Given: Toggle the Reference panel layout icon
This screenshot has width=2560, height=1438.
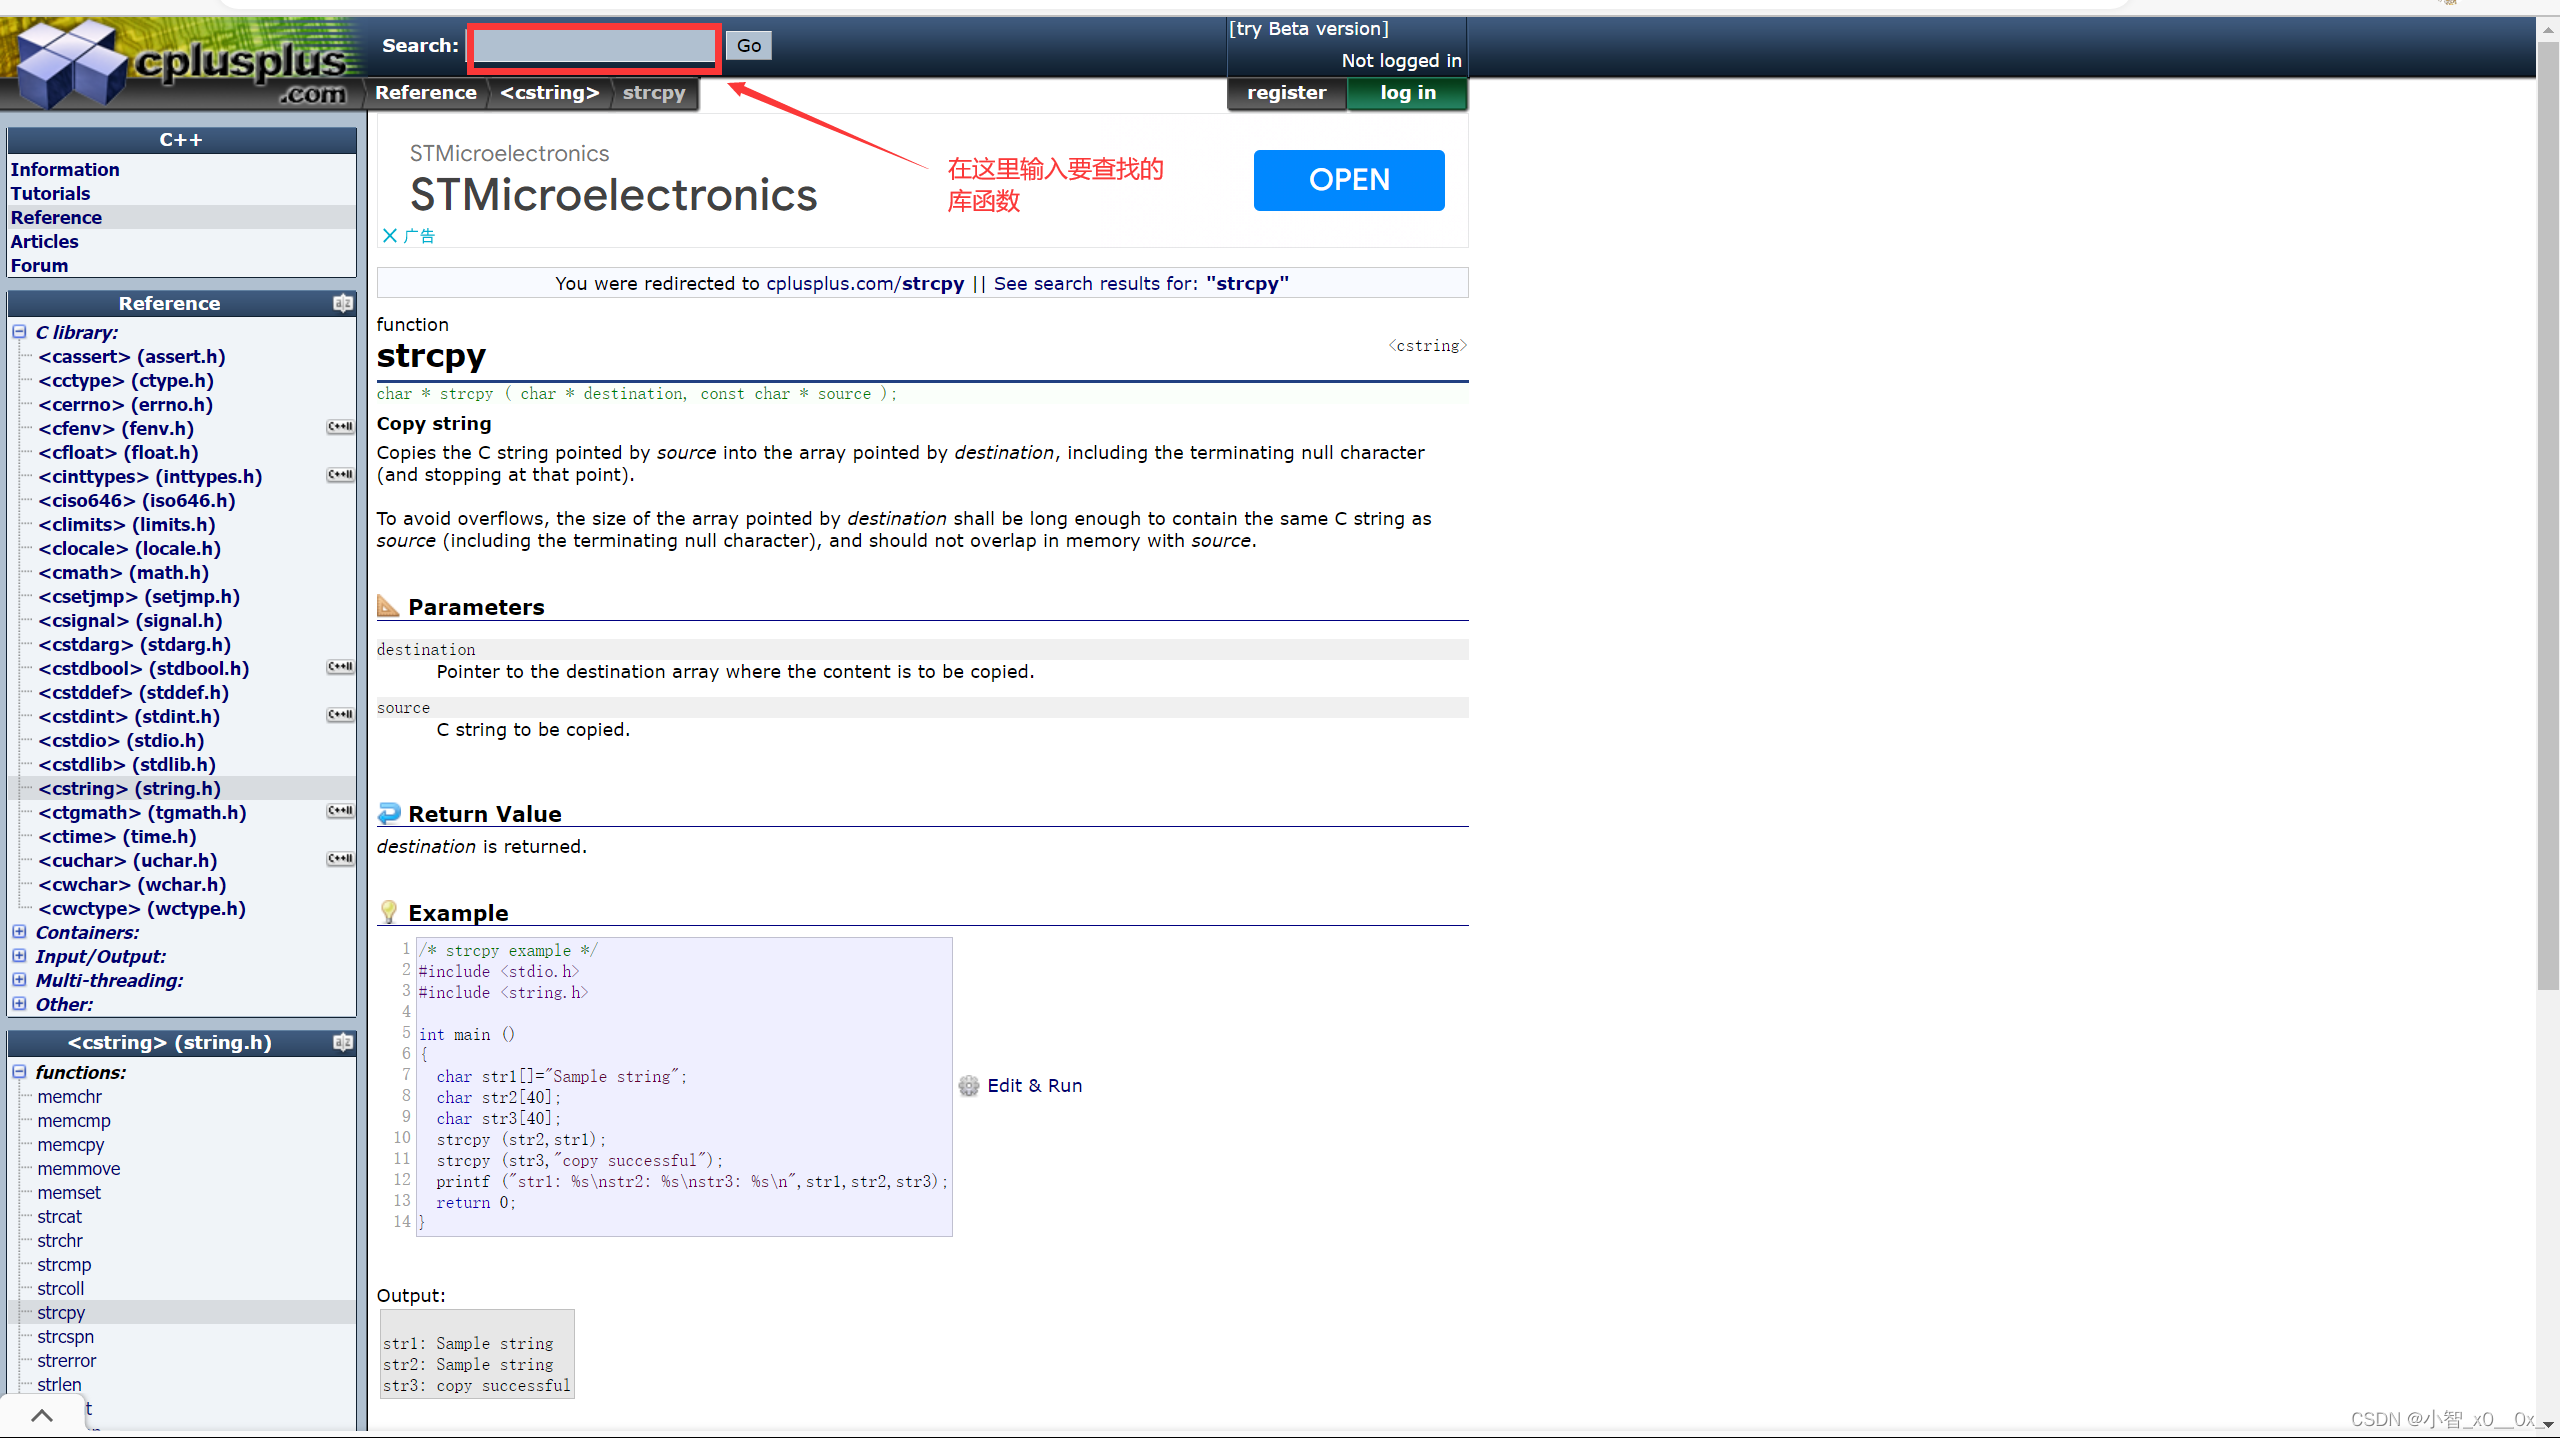Looking at the screenshot, I should [343, 303].
